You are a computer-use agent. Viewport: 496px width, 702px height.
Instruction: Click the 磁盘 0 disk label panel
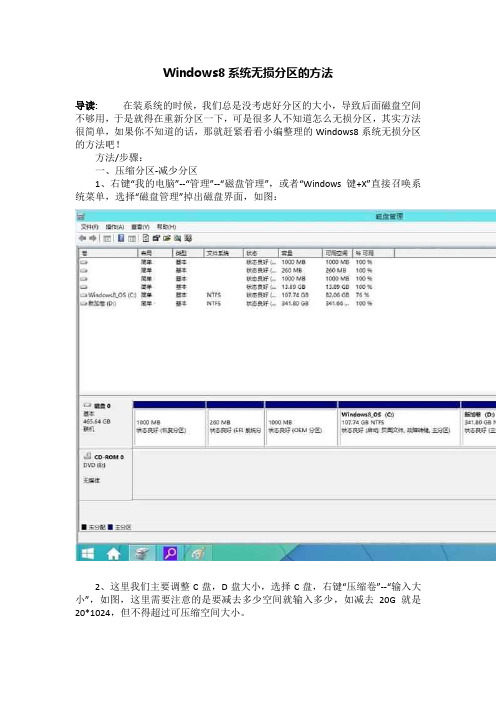tap(106, 422)
